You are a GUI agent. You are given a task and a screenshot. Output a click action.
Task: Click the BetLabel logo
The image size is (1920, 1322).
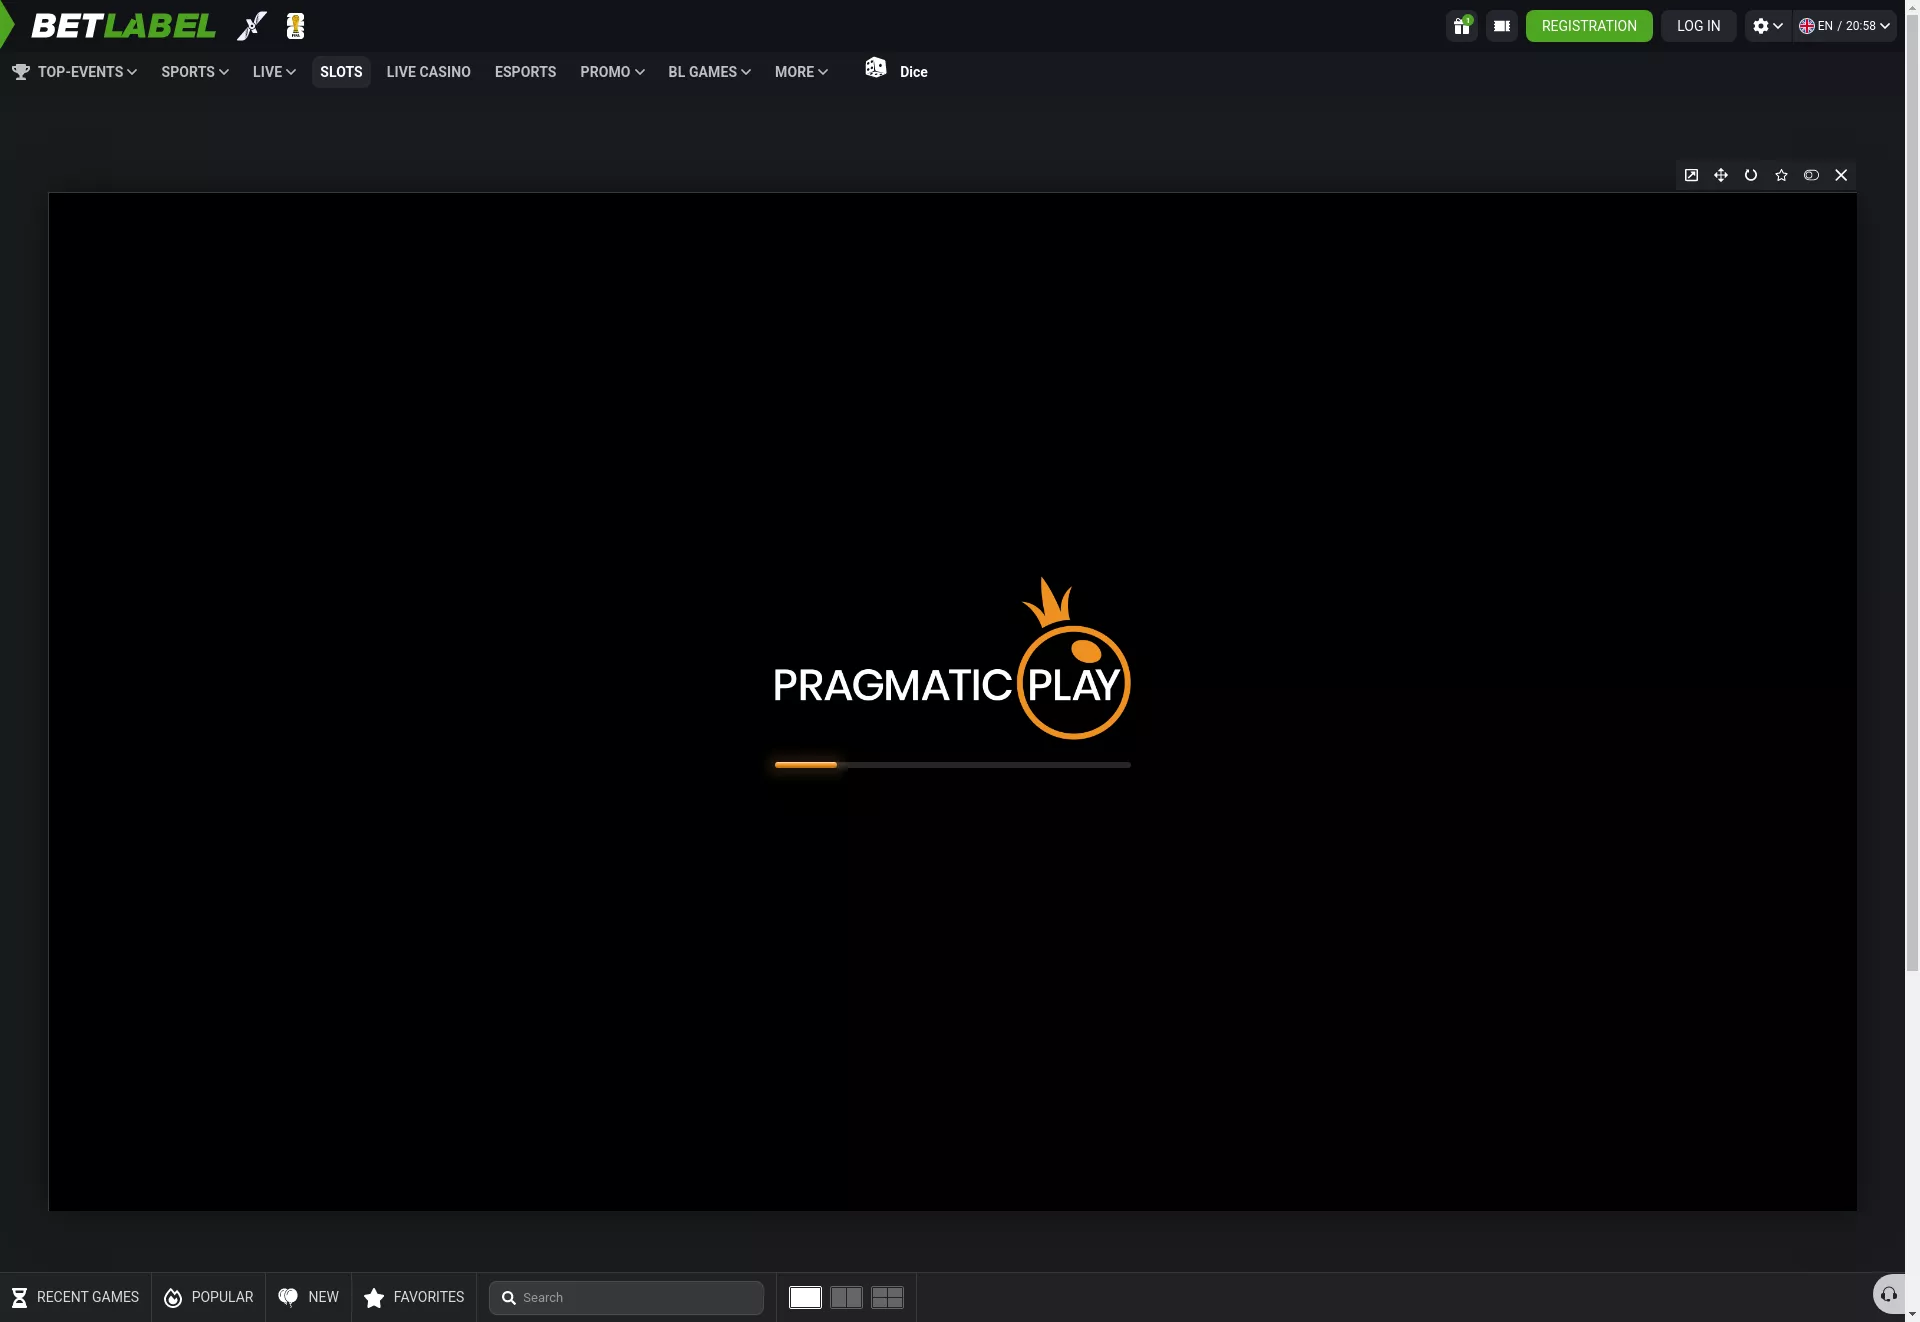coord(123,26)
